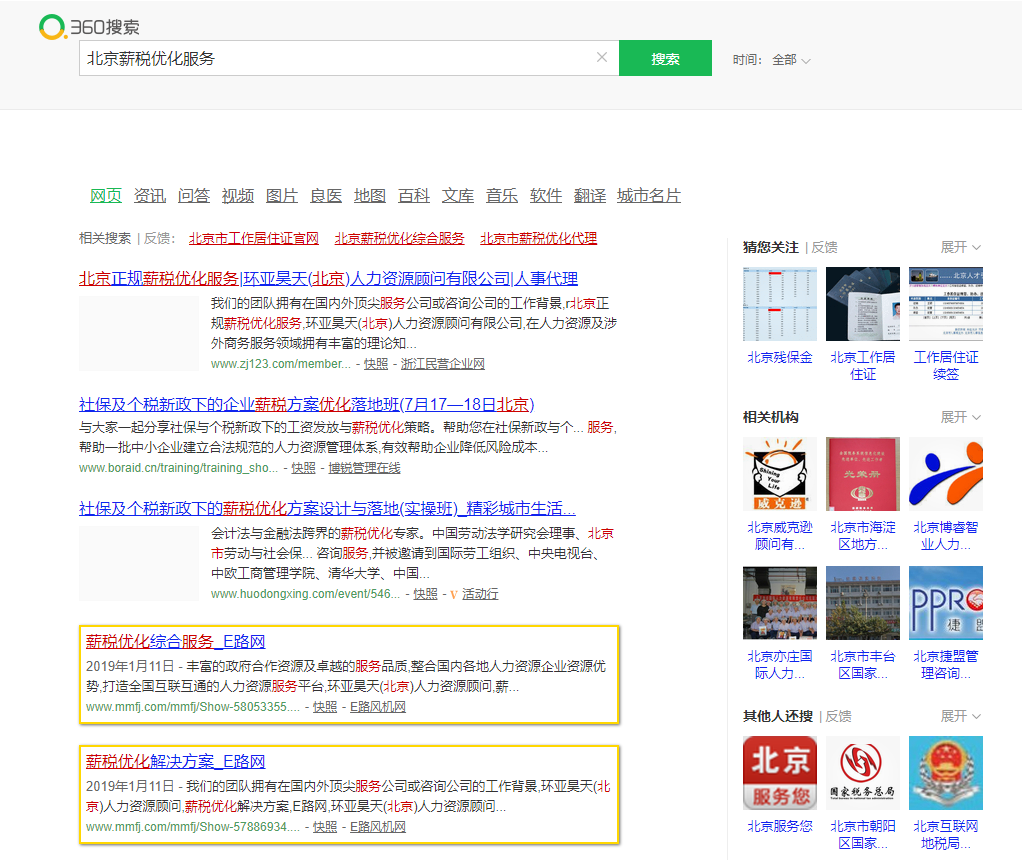Switch to the 问答 tab
The width and height of the screenshot is (1022, 860).
click(x=194, y=196)
